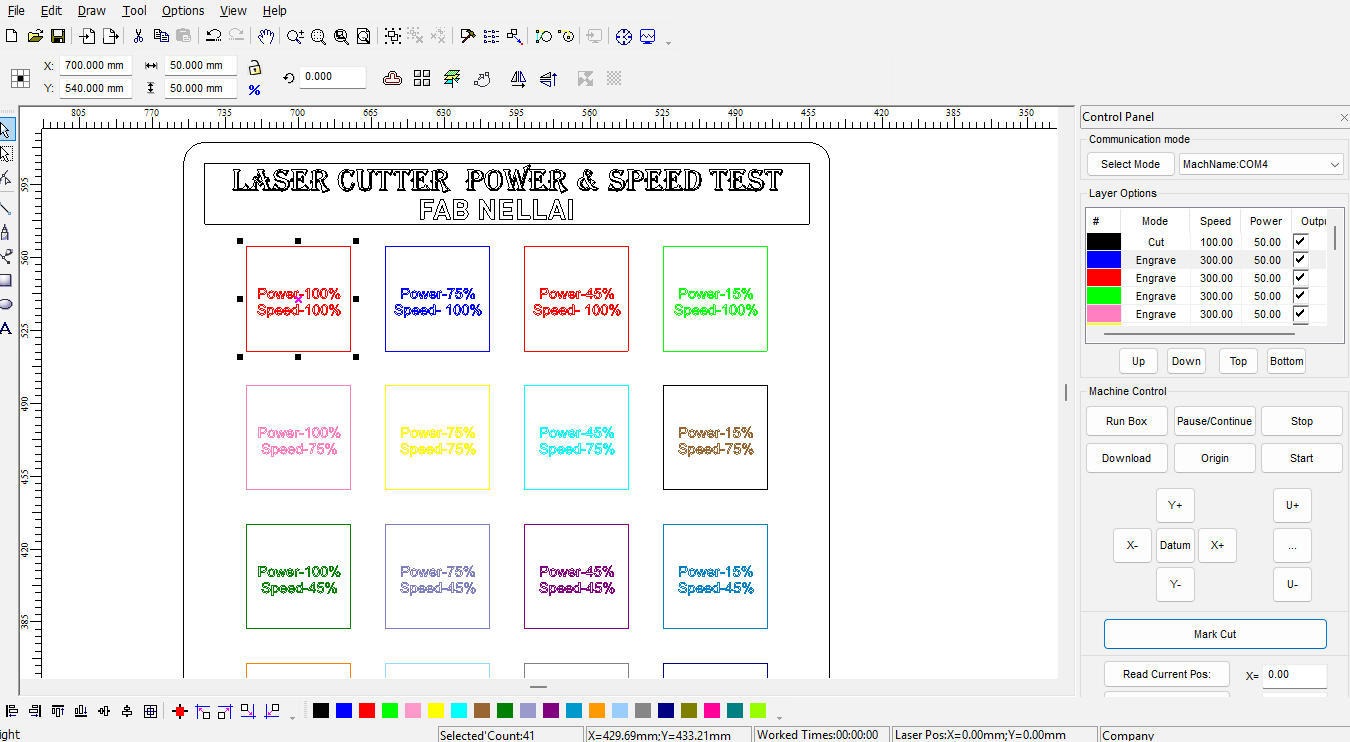This screenshot has width=1350, height=742.
Task: Open a file using the folder icon
Action: (35, 36)
